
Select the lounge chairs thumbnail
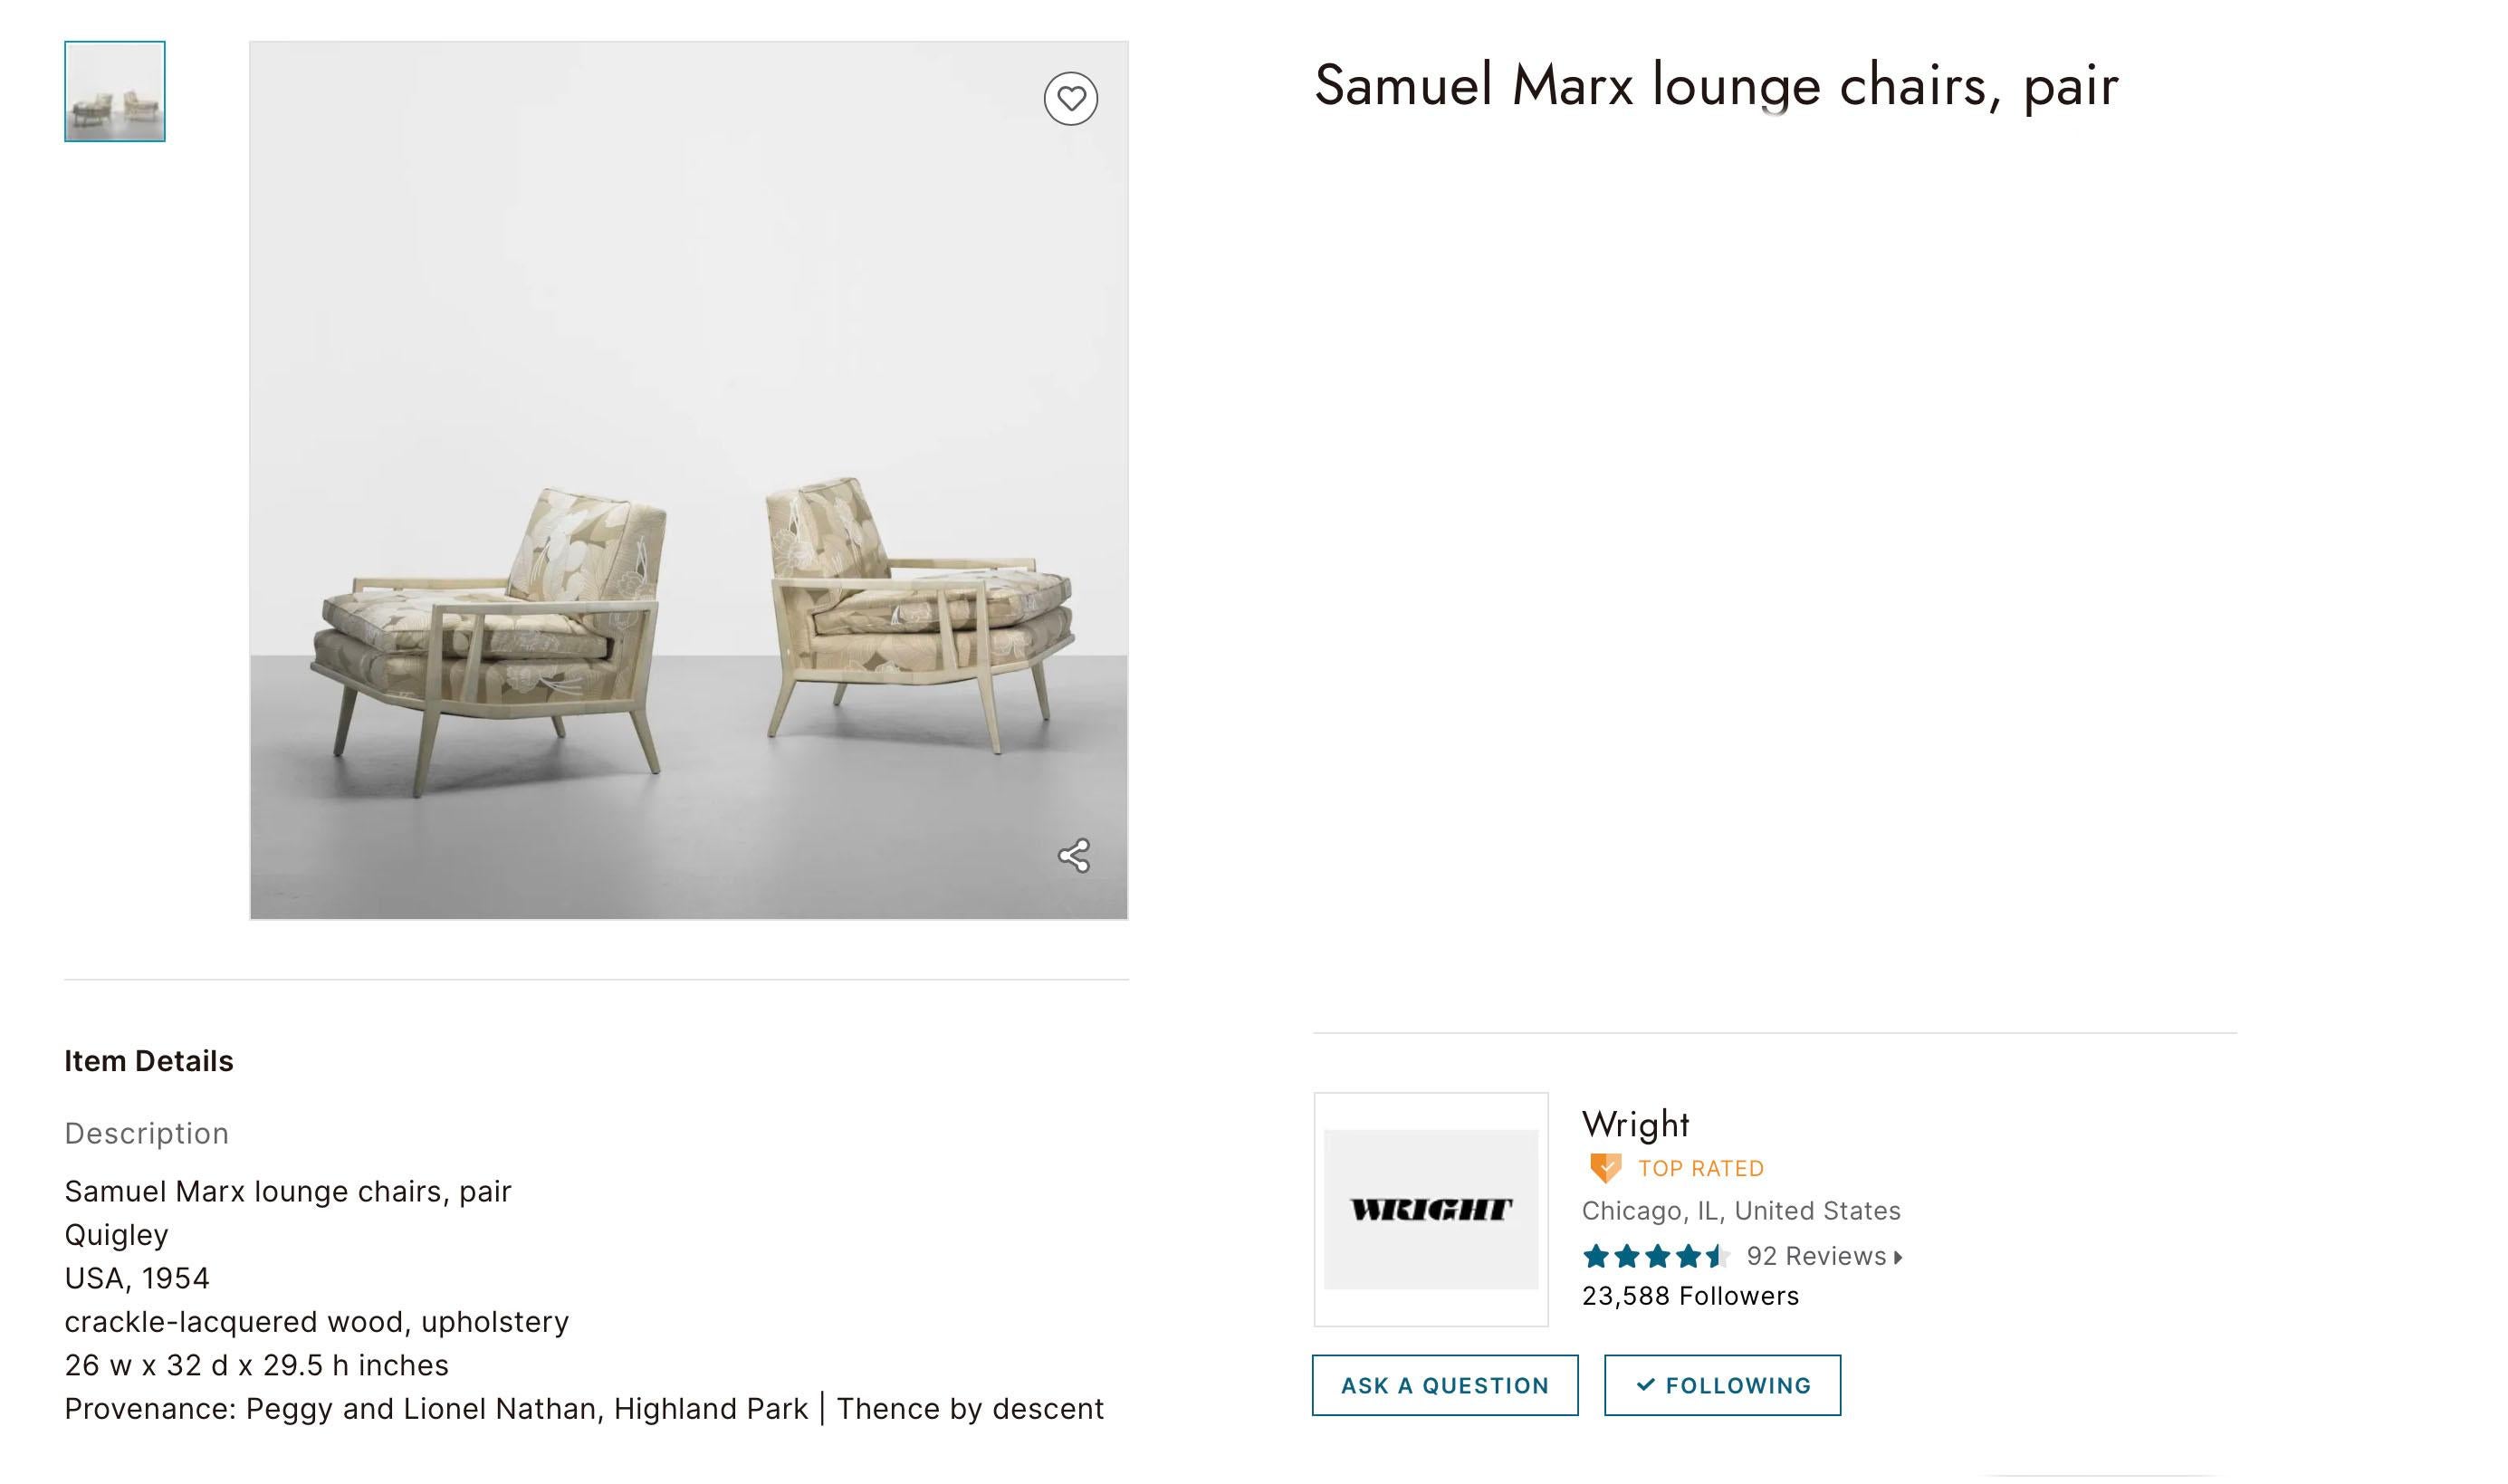click(115, 92)
